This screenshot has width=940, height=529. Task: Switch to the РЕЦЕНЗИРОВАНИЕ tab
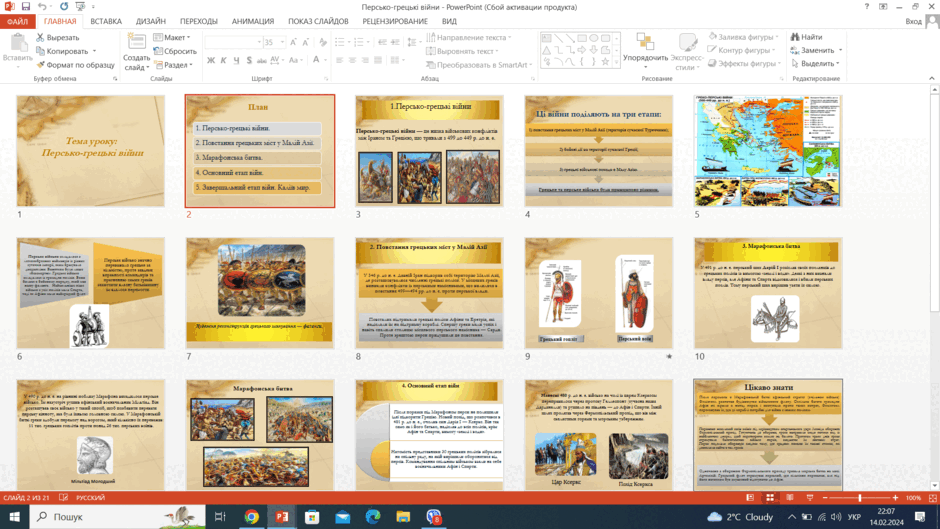(x=394, y=21)
